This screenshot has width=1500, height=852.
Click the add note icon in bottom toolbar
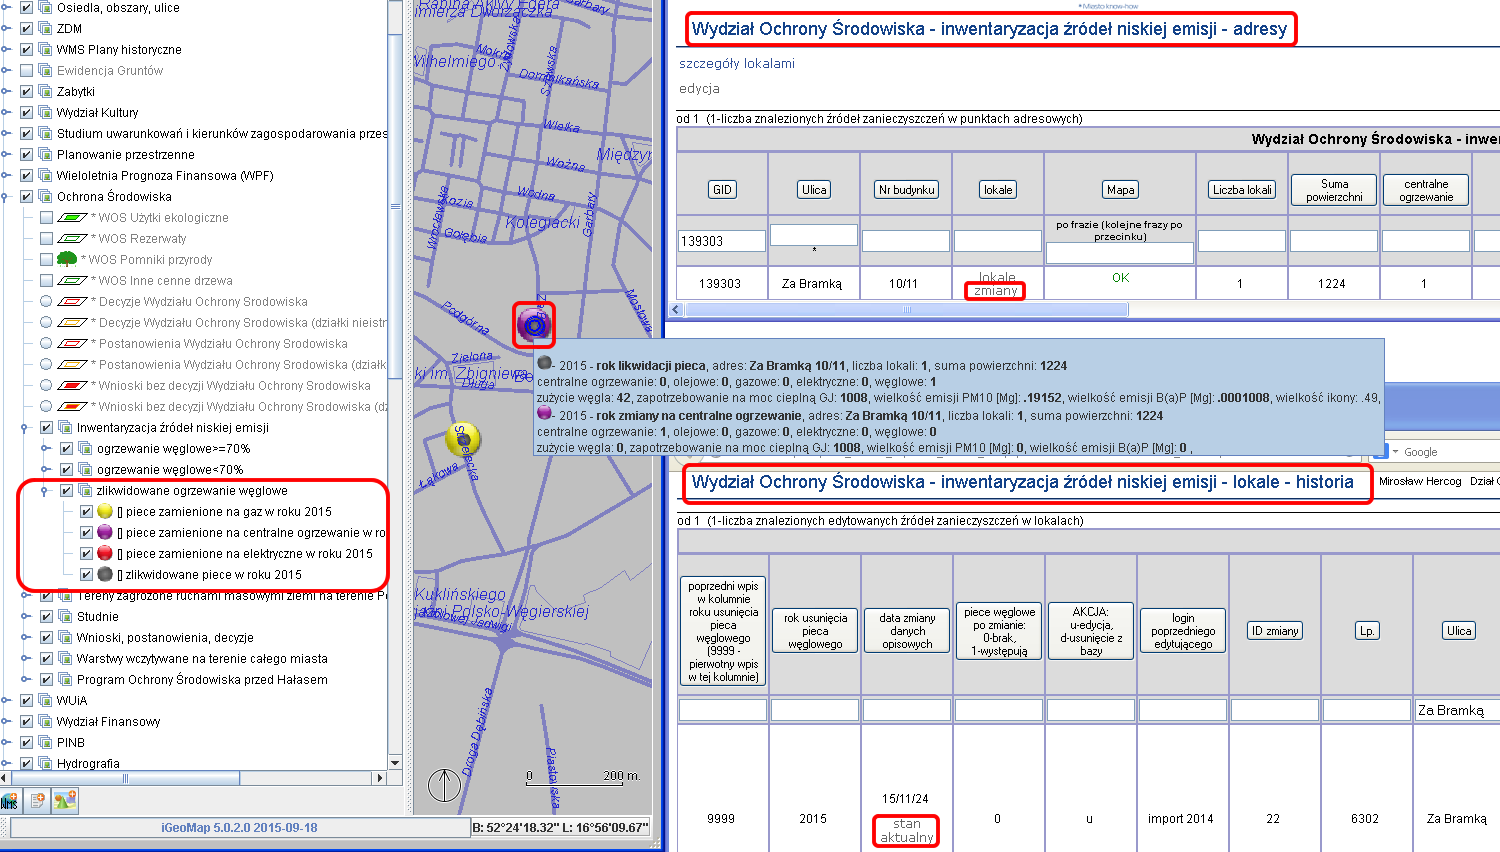point(38,801)
